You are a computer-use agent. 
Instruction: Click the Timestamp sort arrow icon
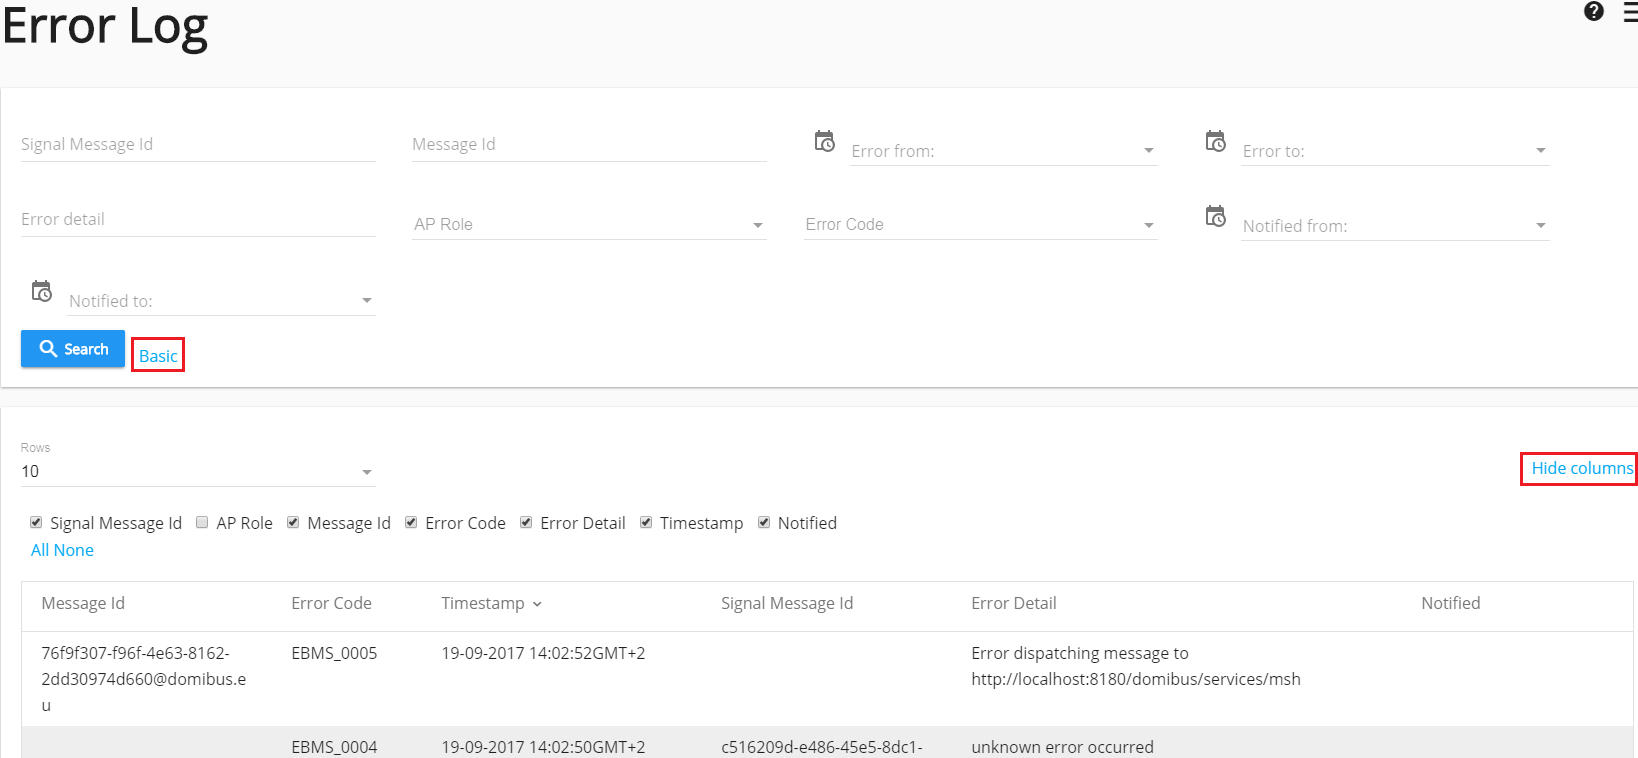click(537, 604)
